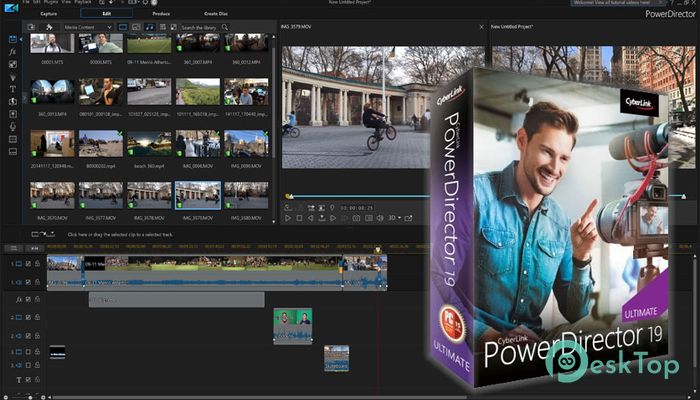Click the zoom in plus button on timeline

(43, 397)
